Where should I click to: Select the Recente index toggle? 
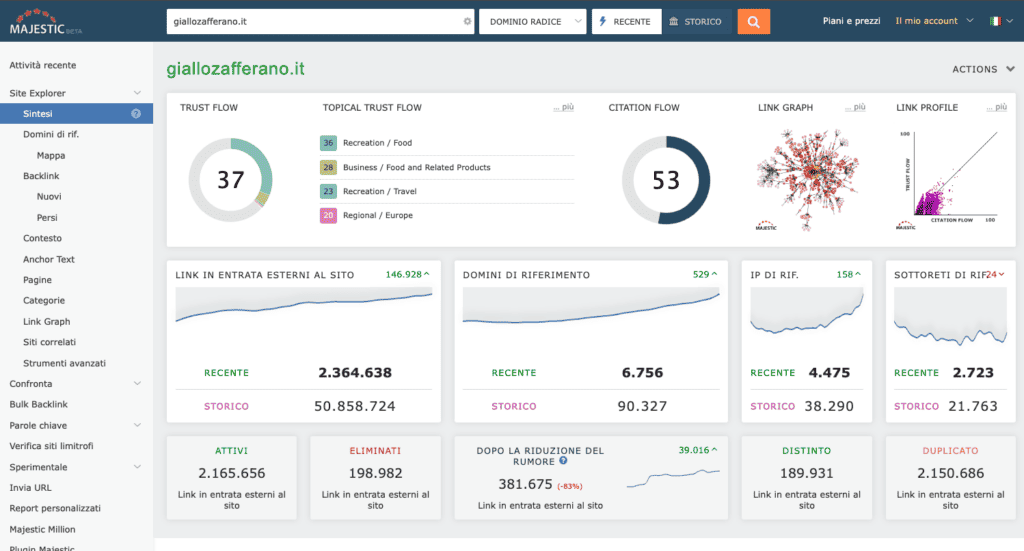click(626, 22)
